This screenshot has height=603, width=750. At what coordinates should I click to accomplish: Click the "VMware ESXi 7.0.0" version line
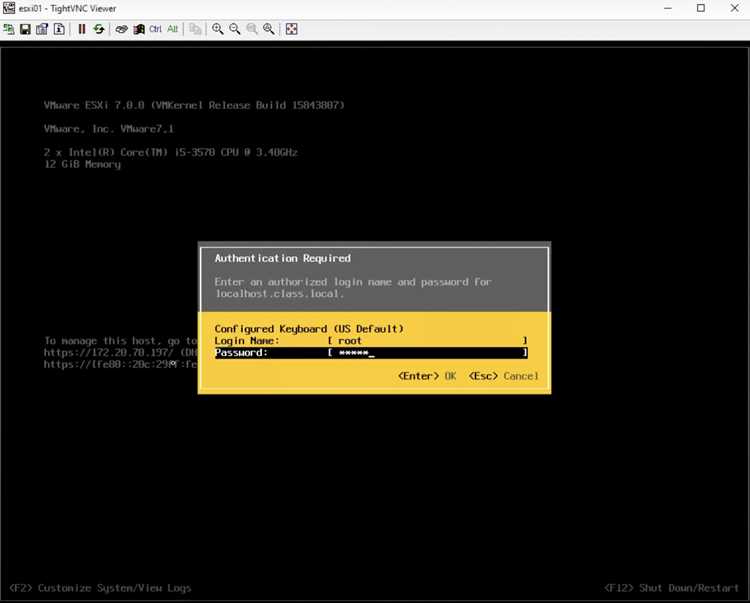click(194, 105)
